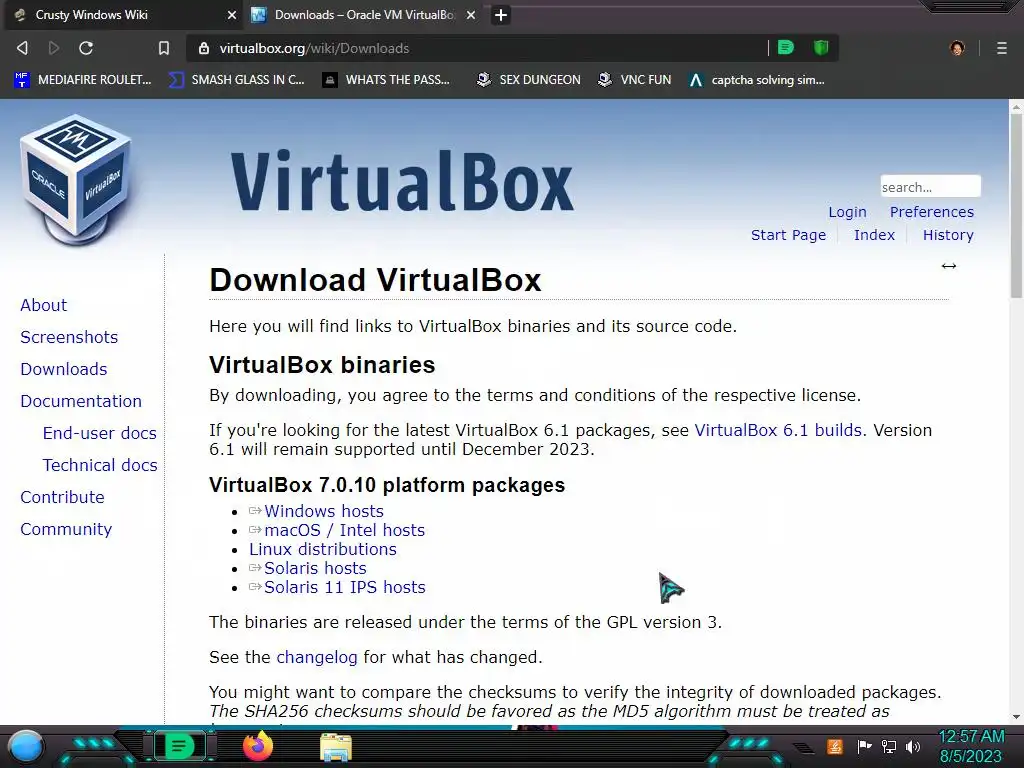Open Community in the sidebar

tap(66, 529)
